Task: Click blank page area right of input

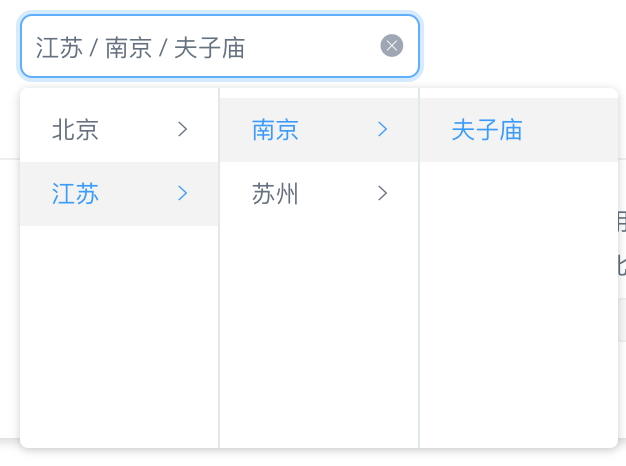Action: tap(520, 46)
